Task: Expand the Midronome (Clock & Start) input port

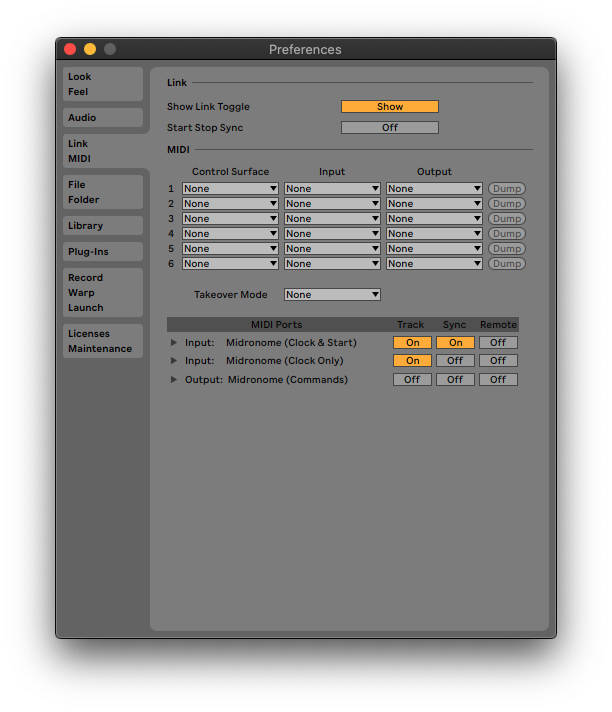Action: coord(174,343)
